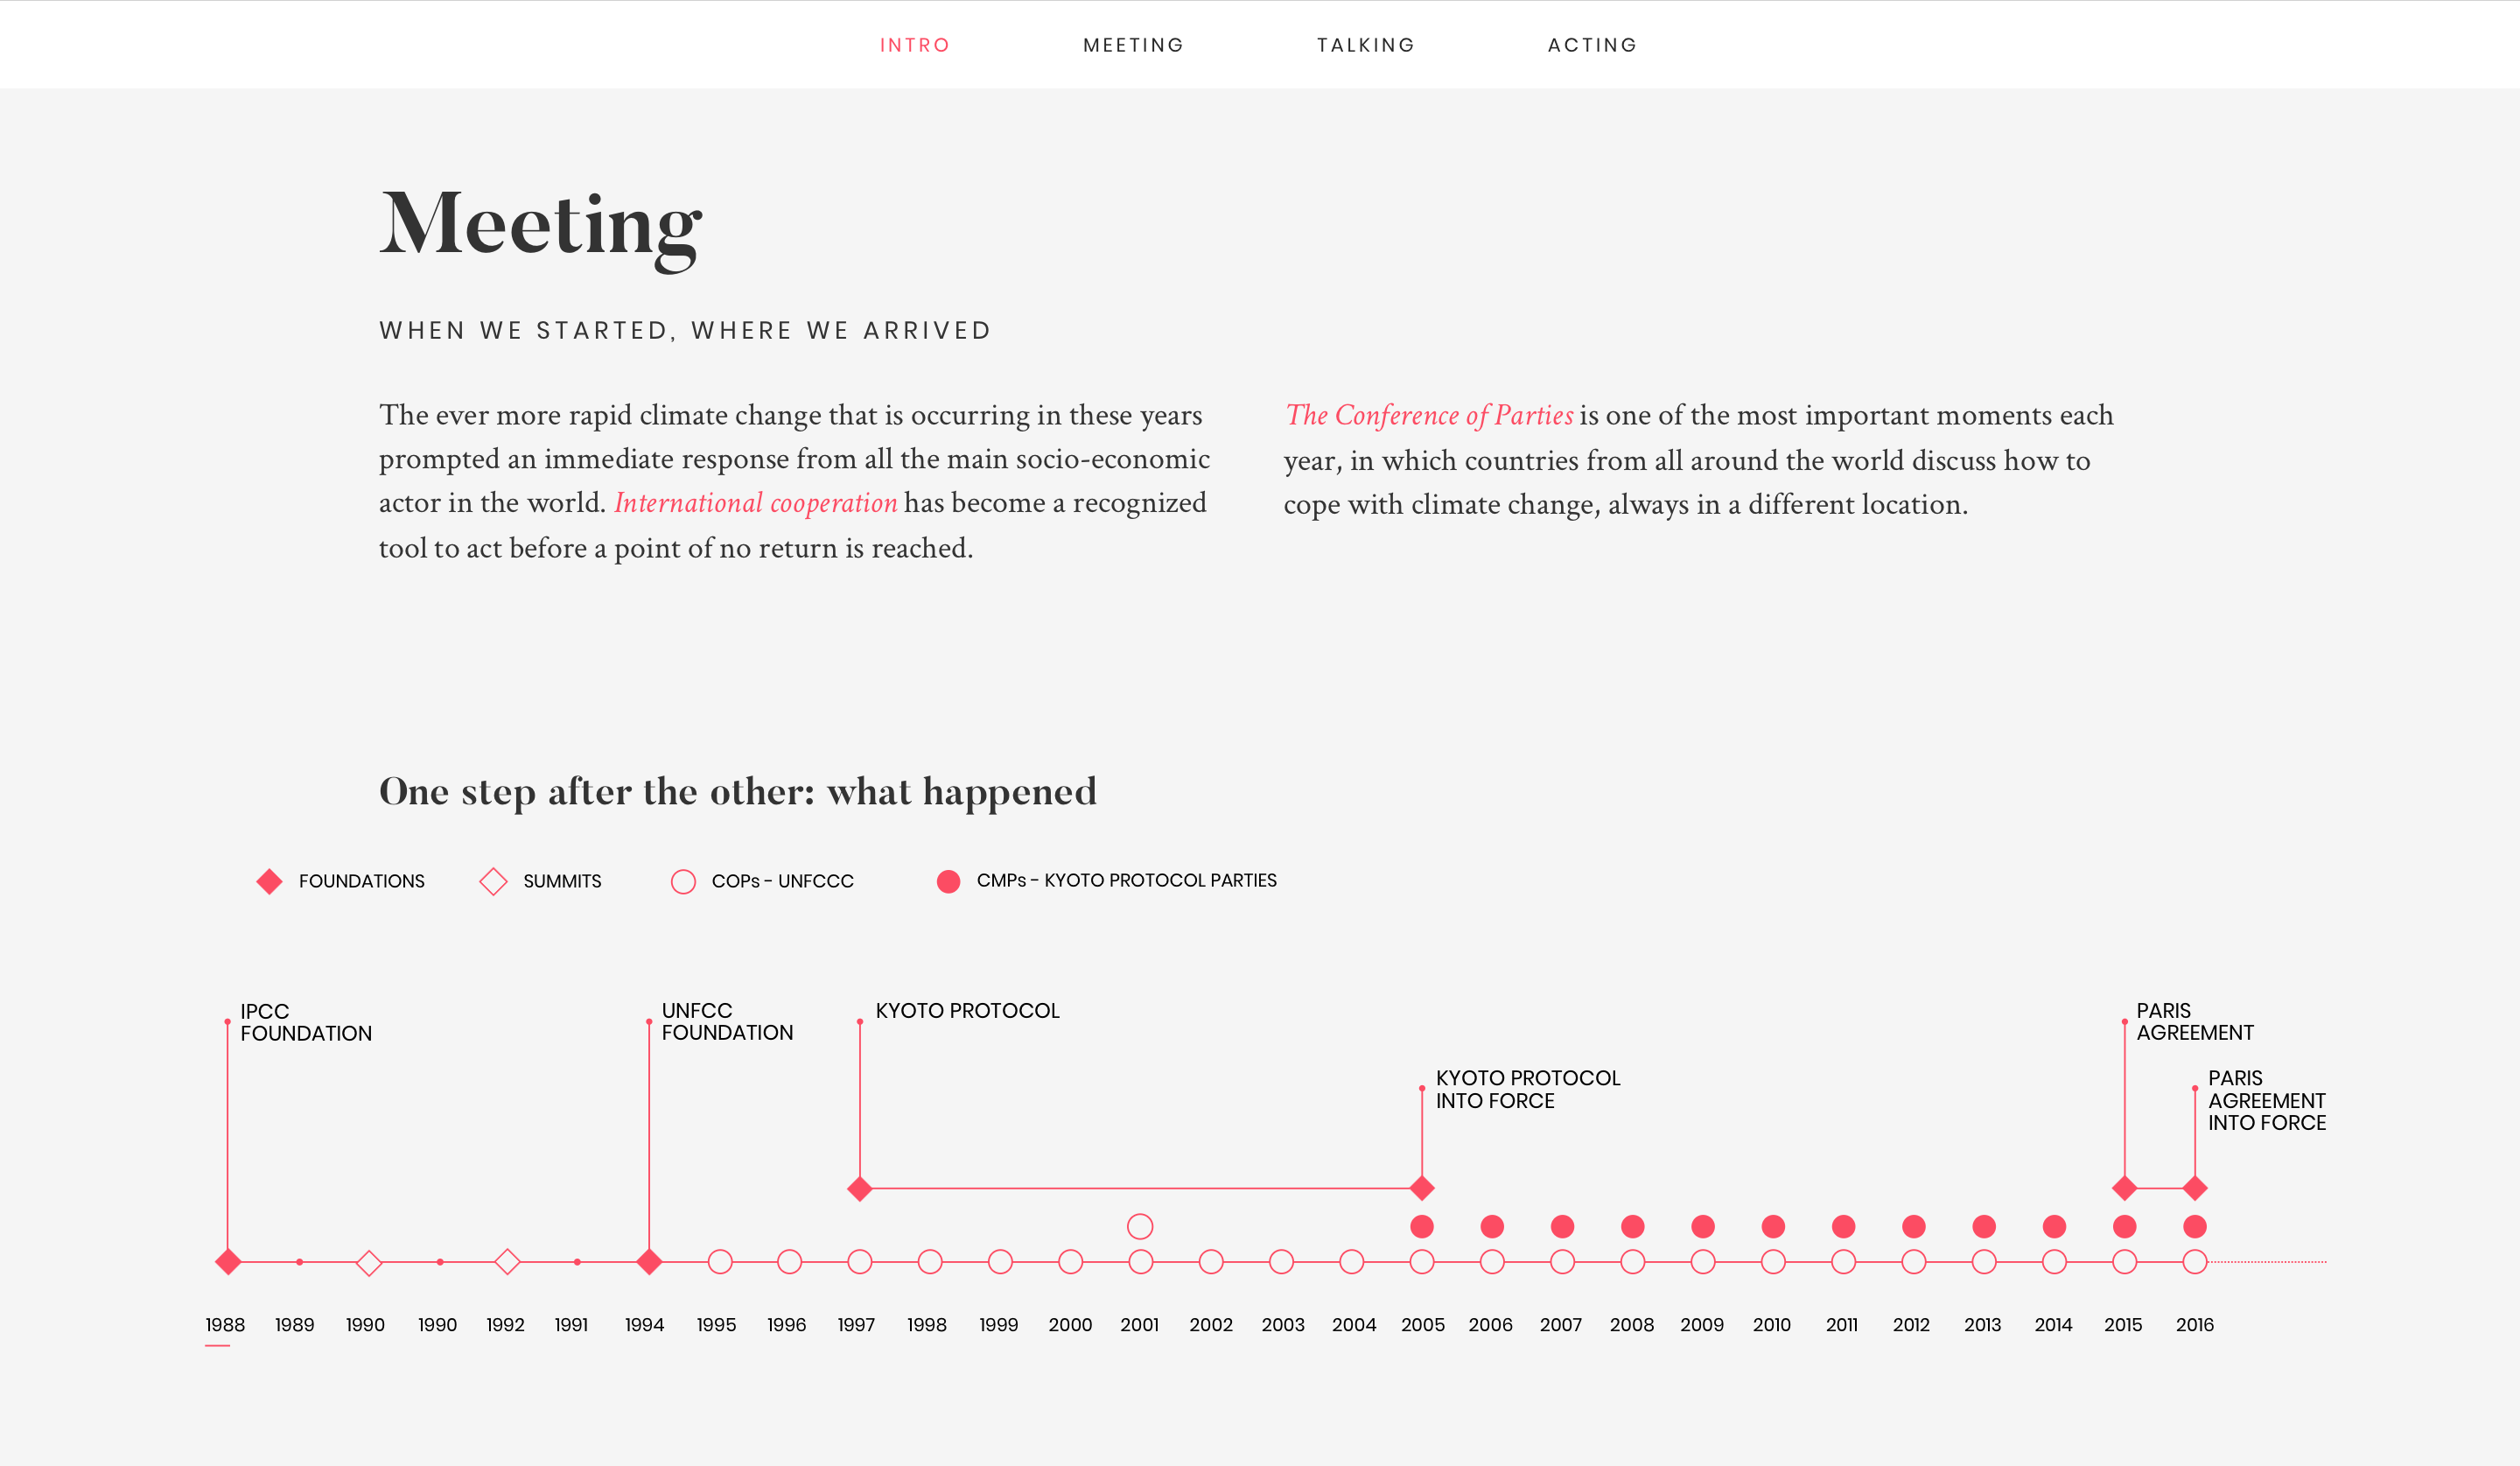Screen dimensions: 2520x1466
Task: Open the Intro navigation tab
Action: click(915, 45)
